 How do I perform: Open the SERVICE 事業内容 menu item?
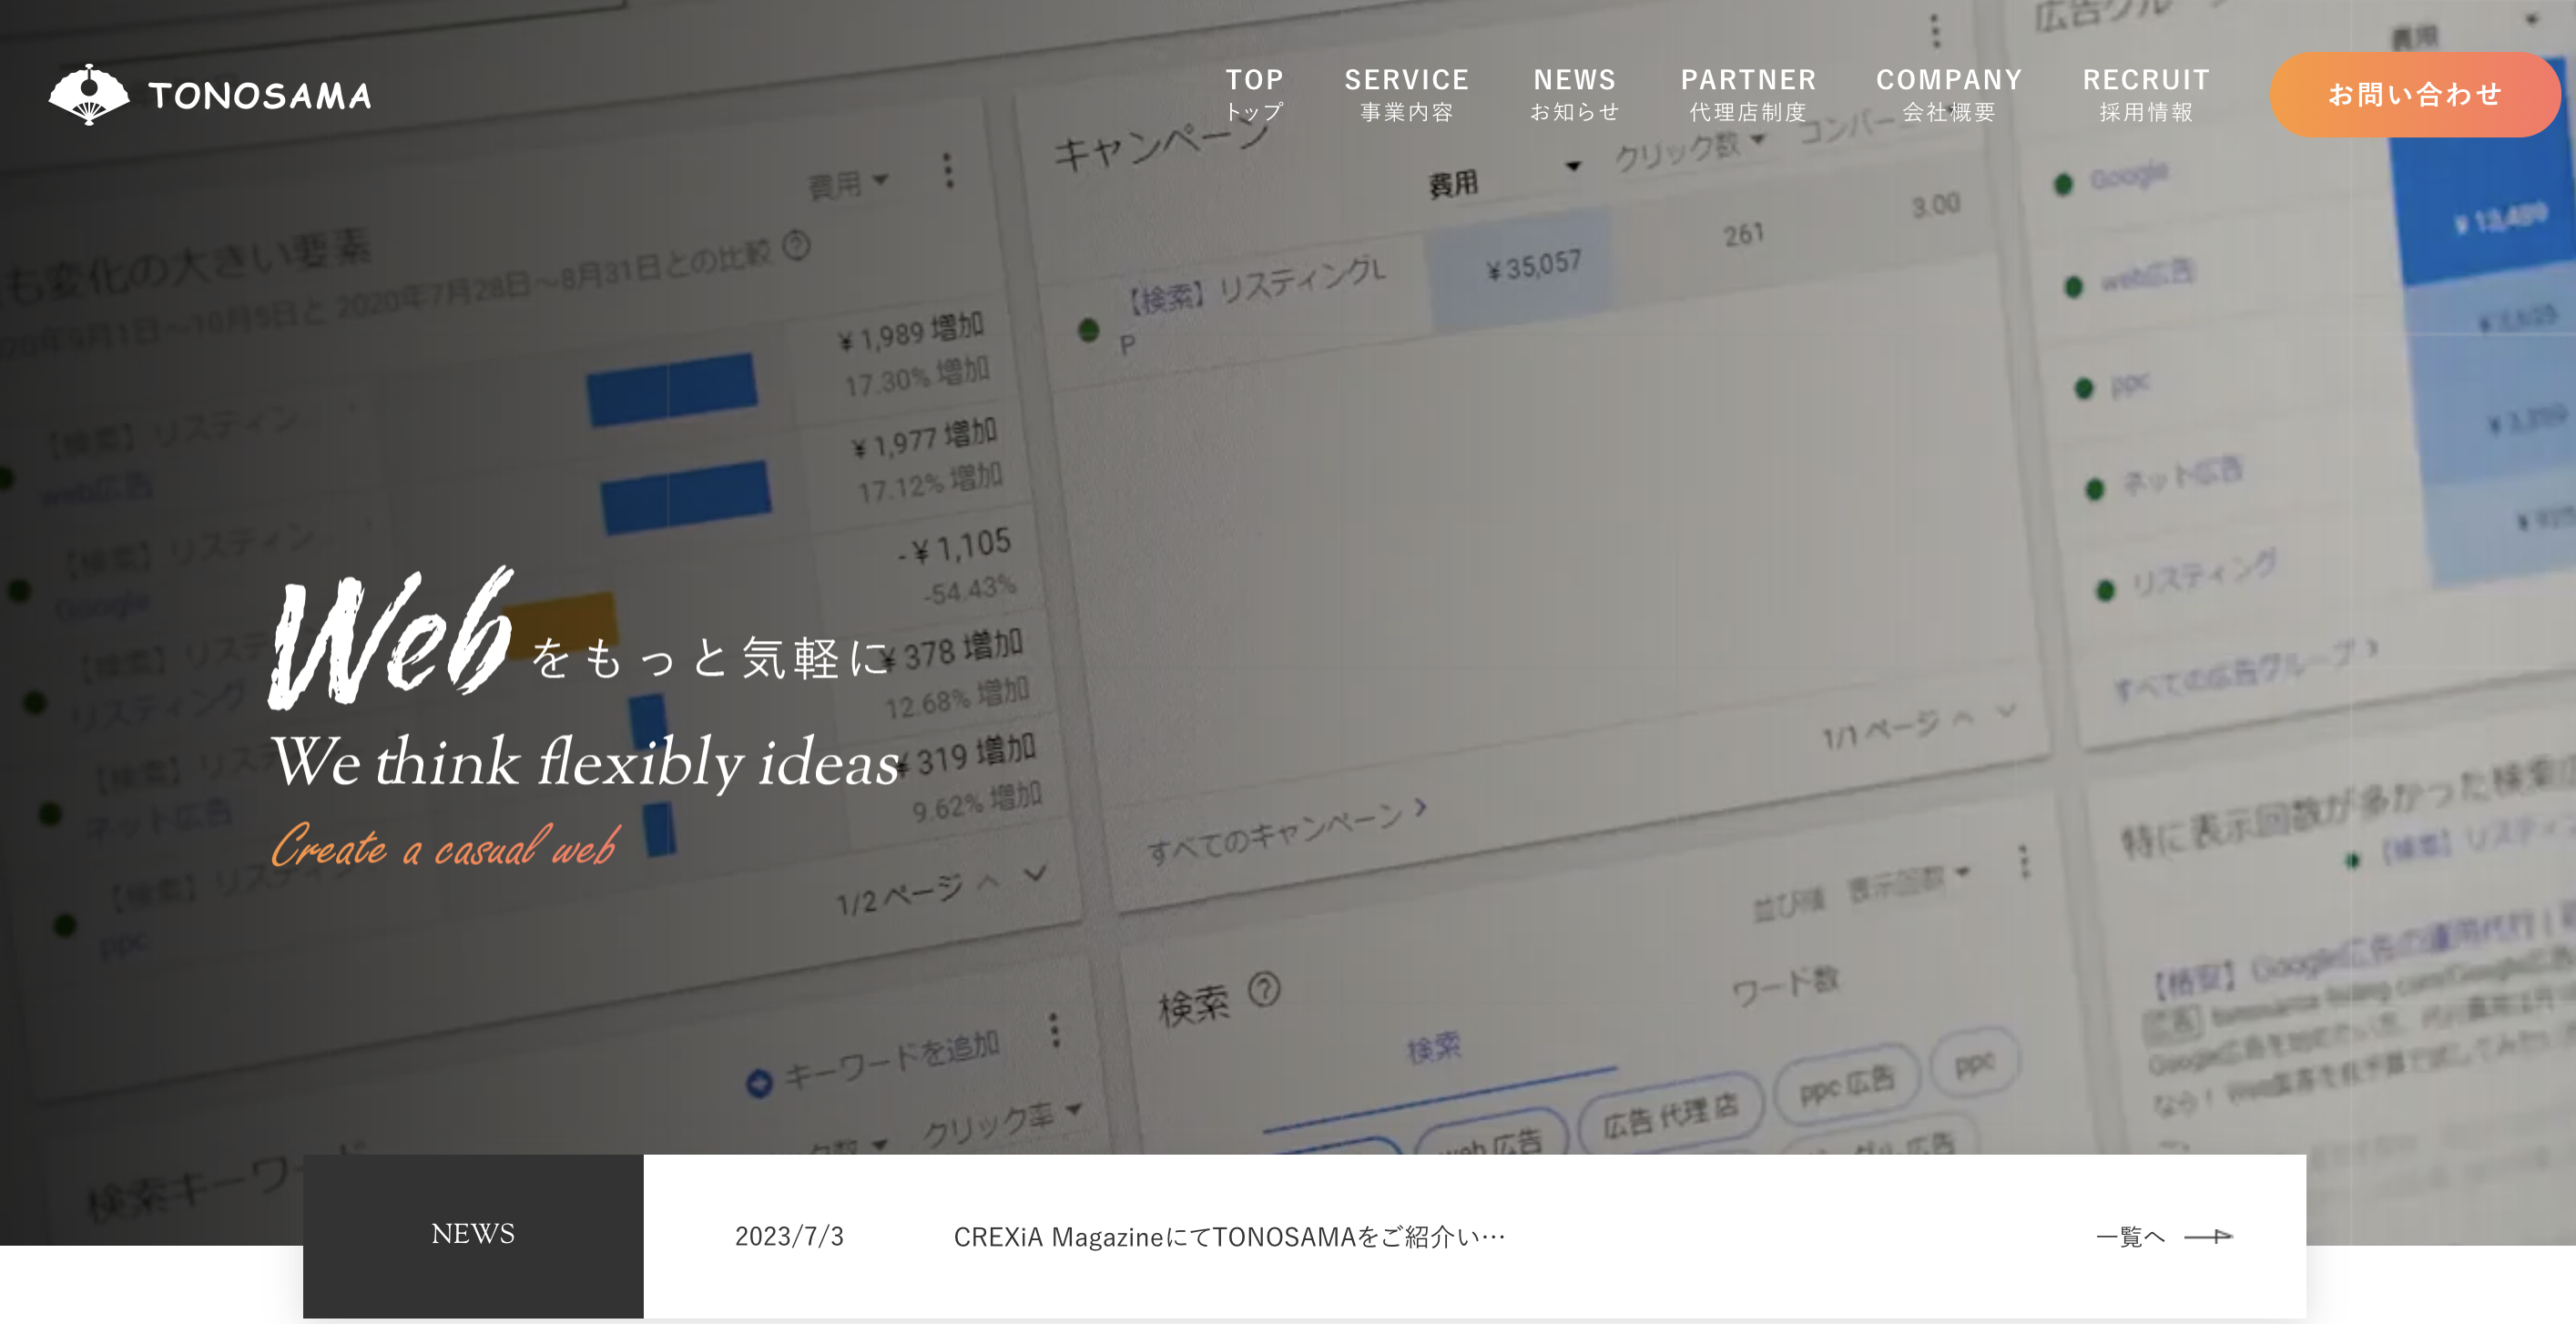pyautogui.click(x=1405, y=94)
